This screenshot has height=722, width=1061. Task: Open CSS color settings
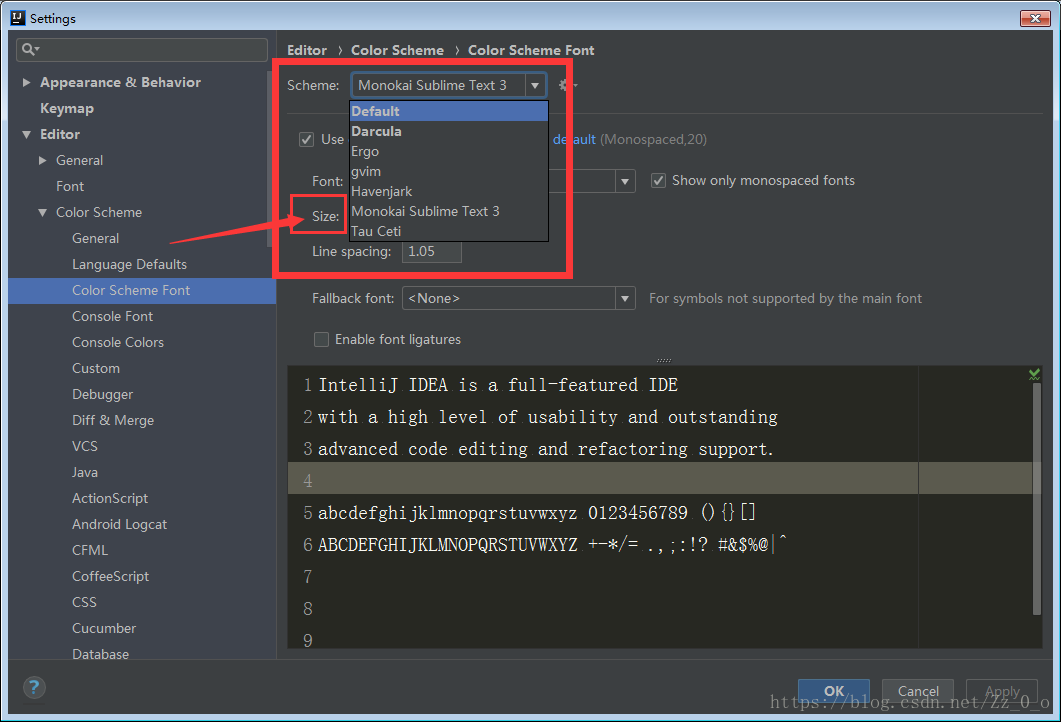85,602
